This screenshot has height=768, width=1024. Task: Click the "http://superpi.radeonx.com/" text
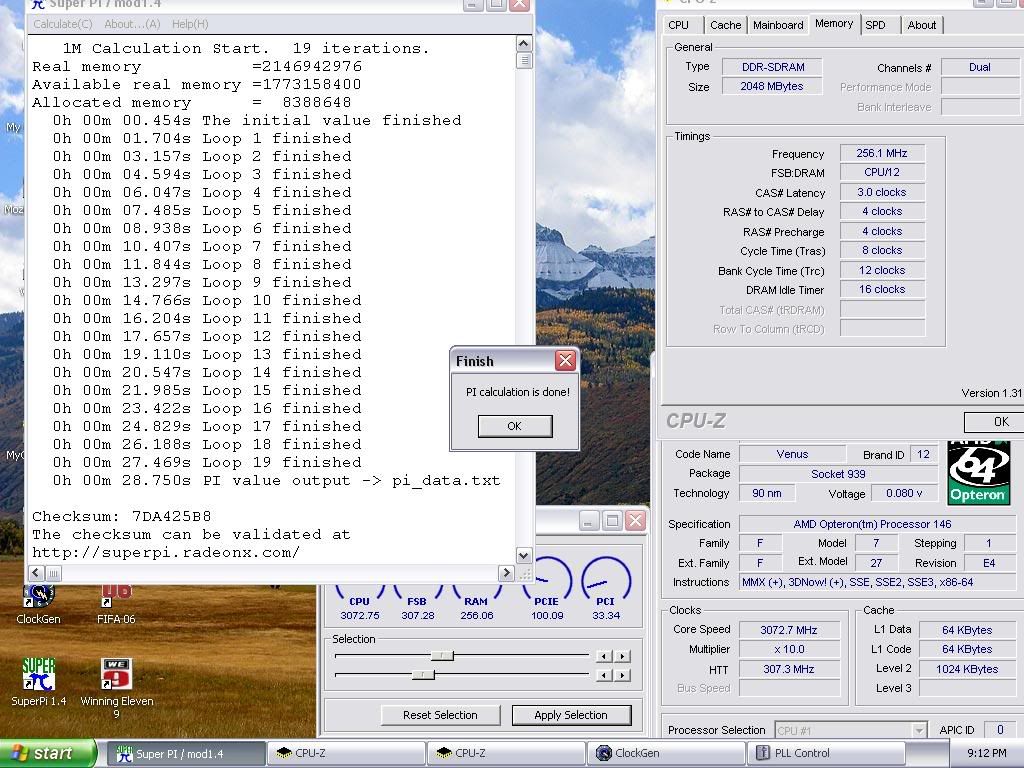(x=166, y=552)
